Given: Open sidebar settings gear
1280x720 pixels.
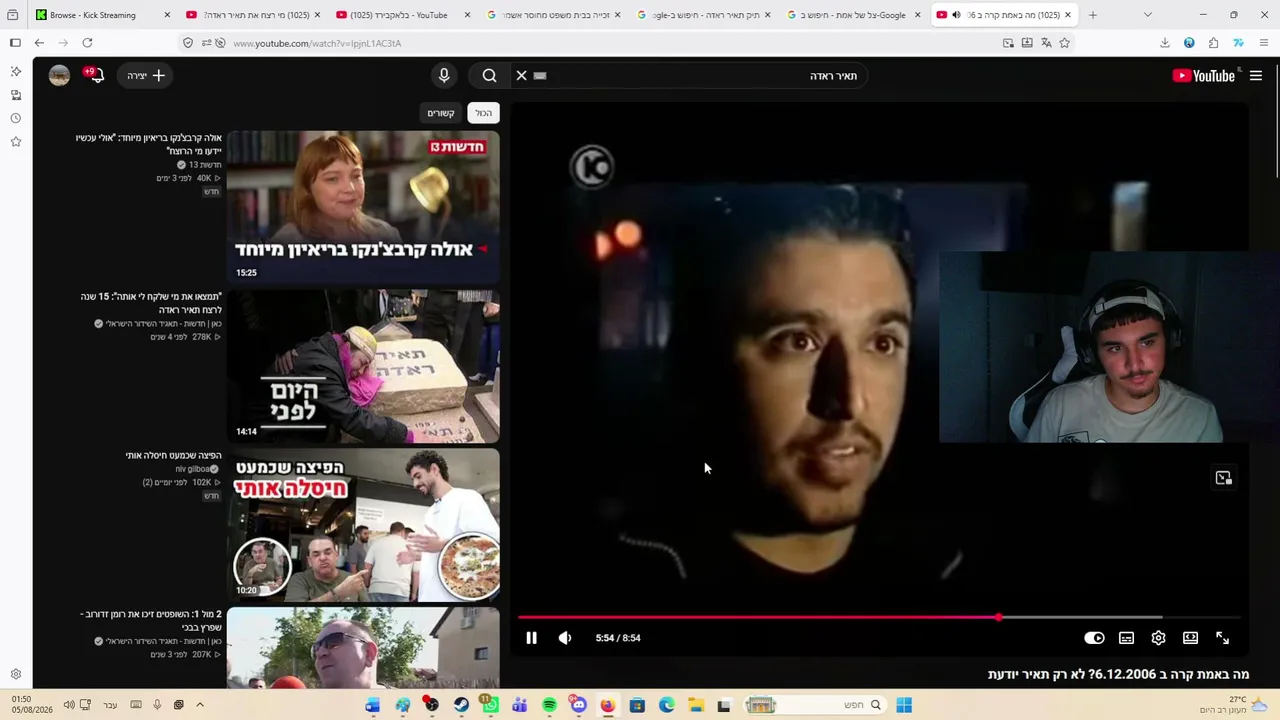Looking at the screenshot, I should [x=16, y=675].
